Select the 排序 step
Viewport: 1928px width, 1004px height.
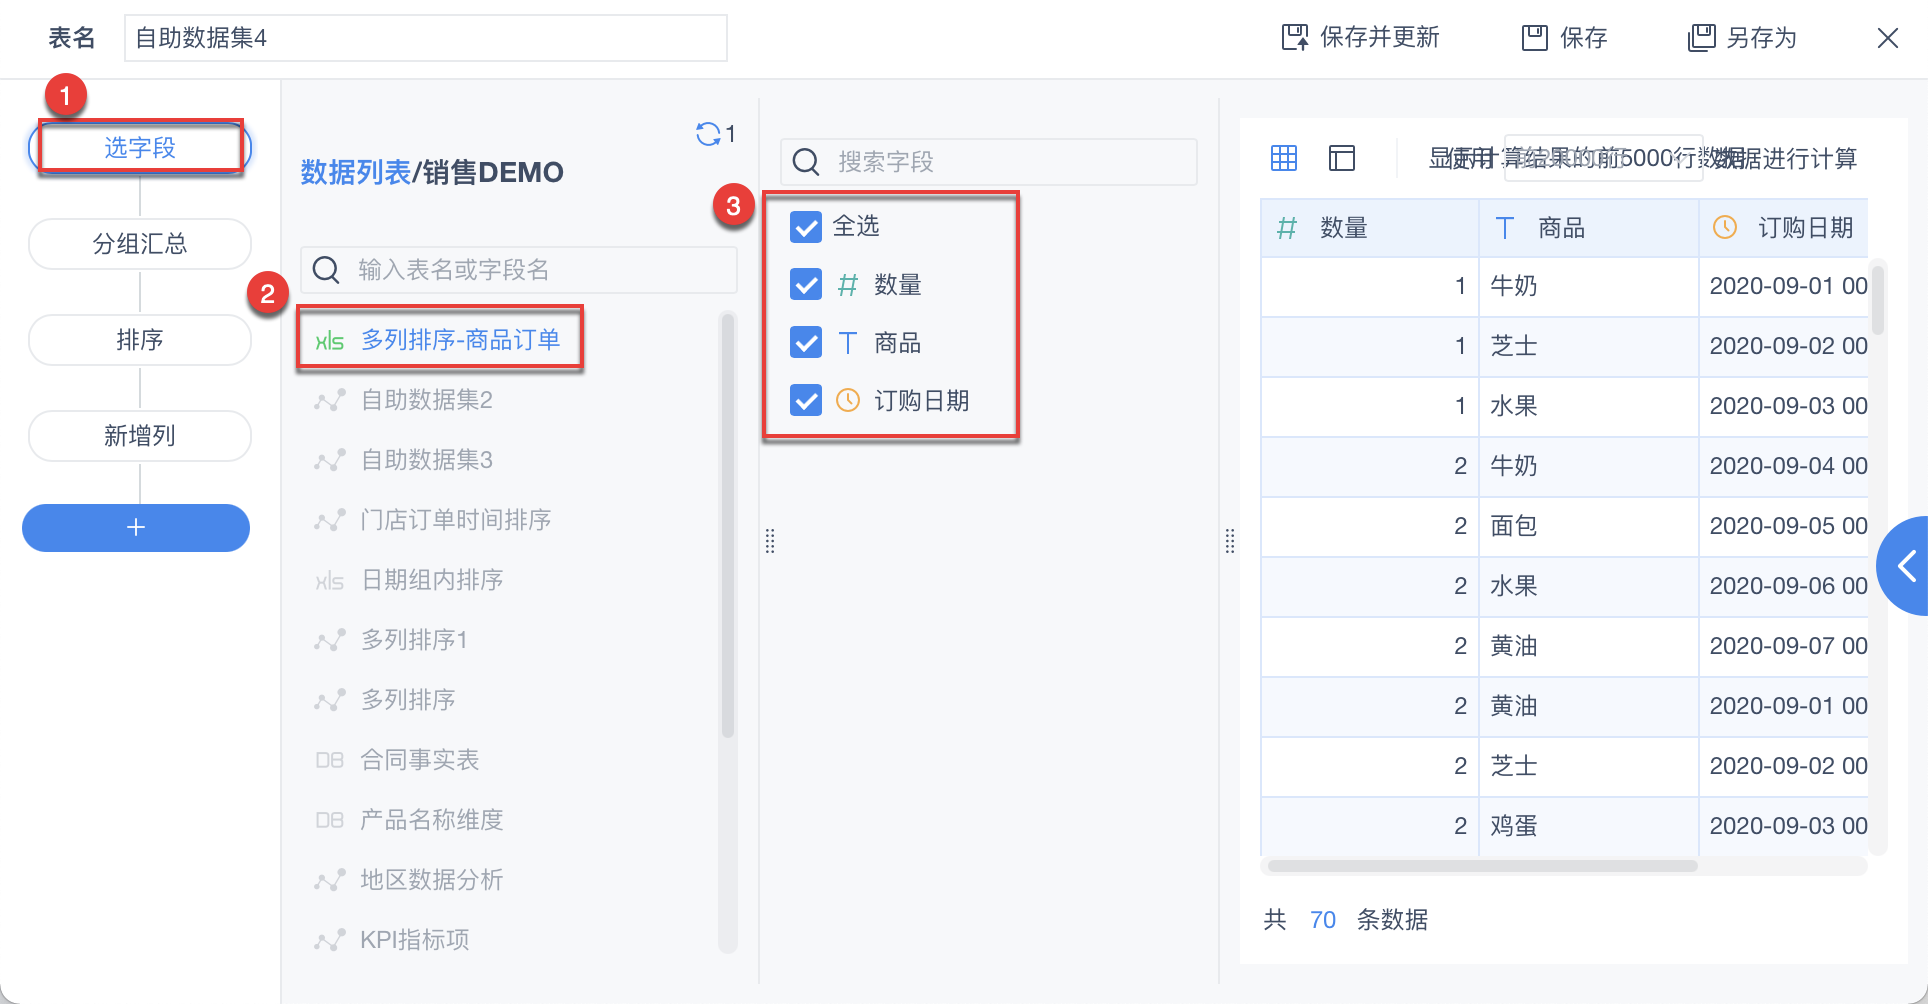tap(140, 340)
